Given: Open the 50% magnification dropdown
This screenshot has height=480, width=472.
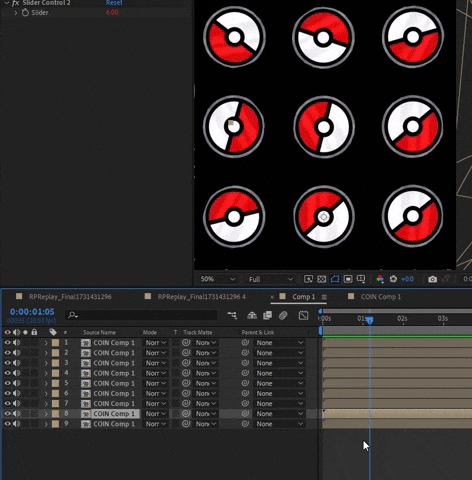Looking at the screenshot, I should (x=218, y=279).
